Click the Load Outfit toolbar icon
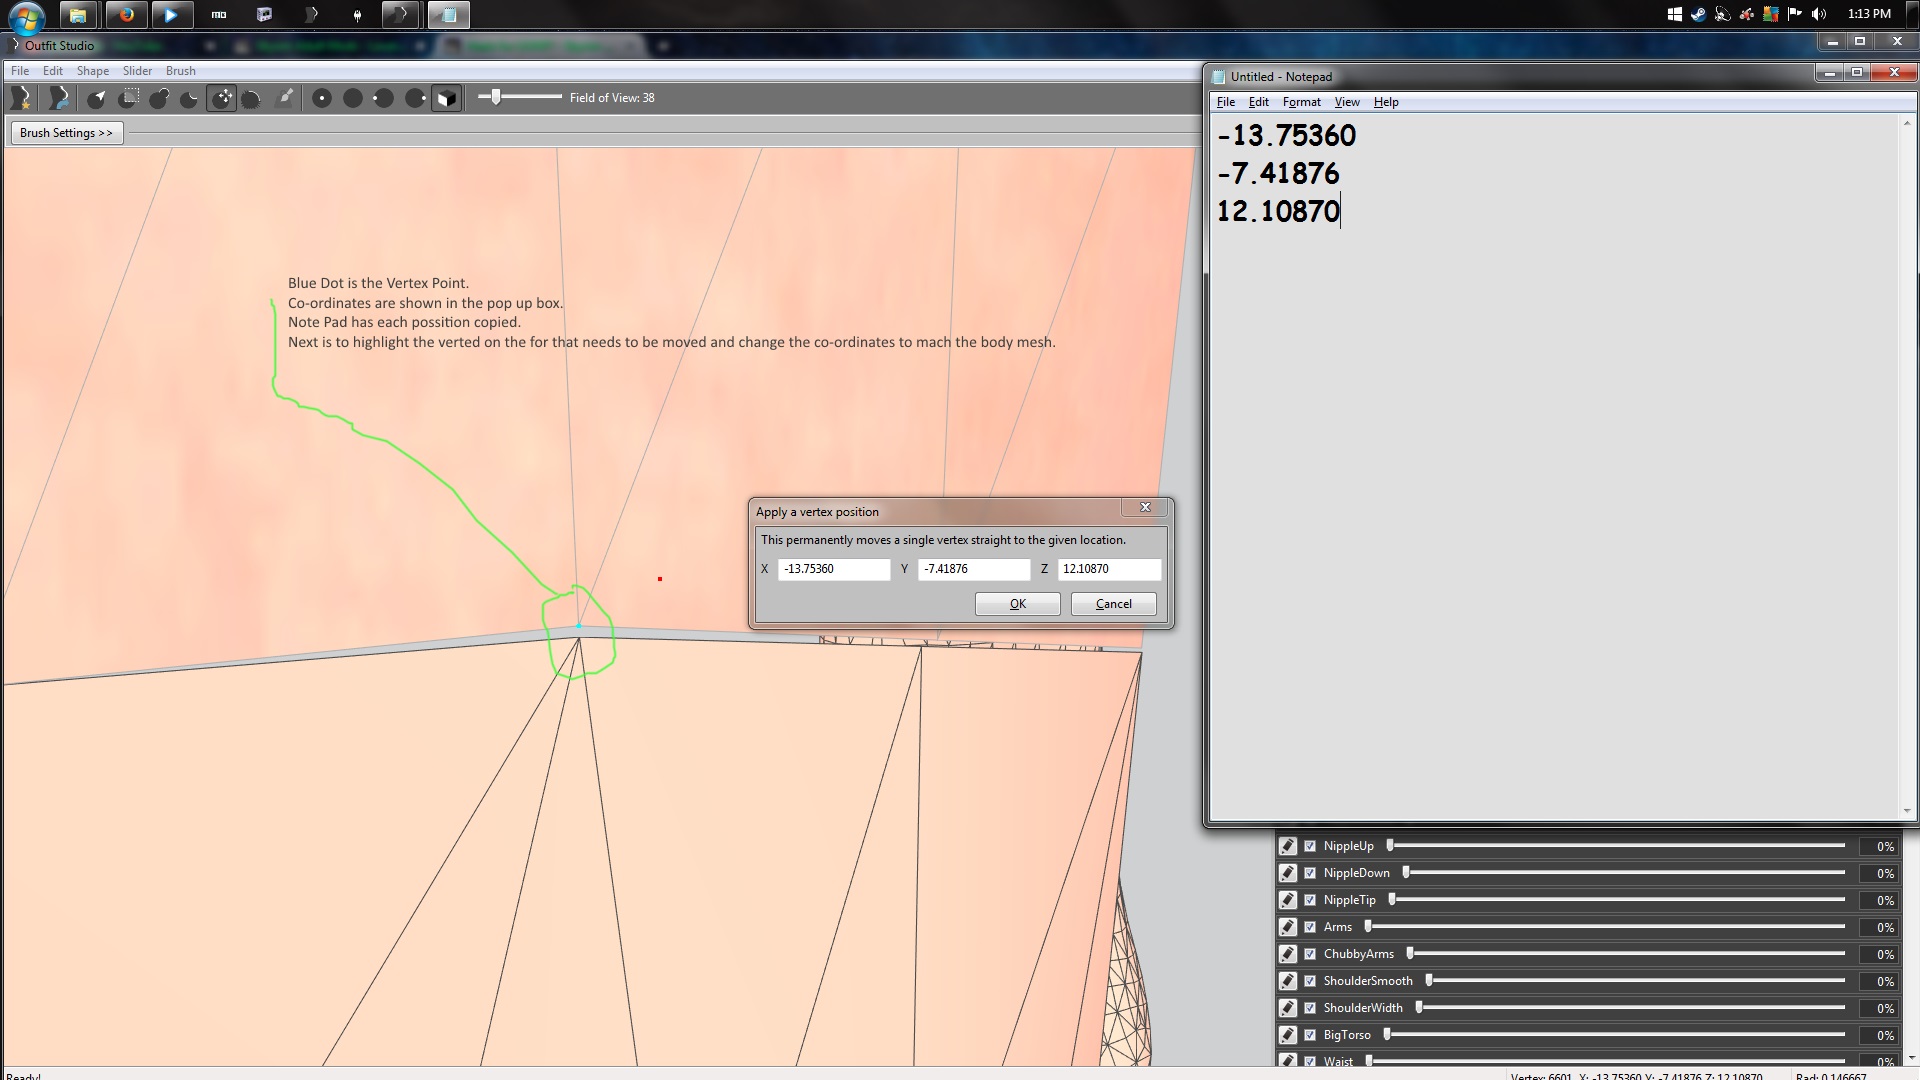Screen dimensions: 1920x1080 point(59,98)
